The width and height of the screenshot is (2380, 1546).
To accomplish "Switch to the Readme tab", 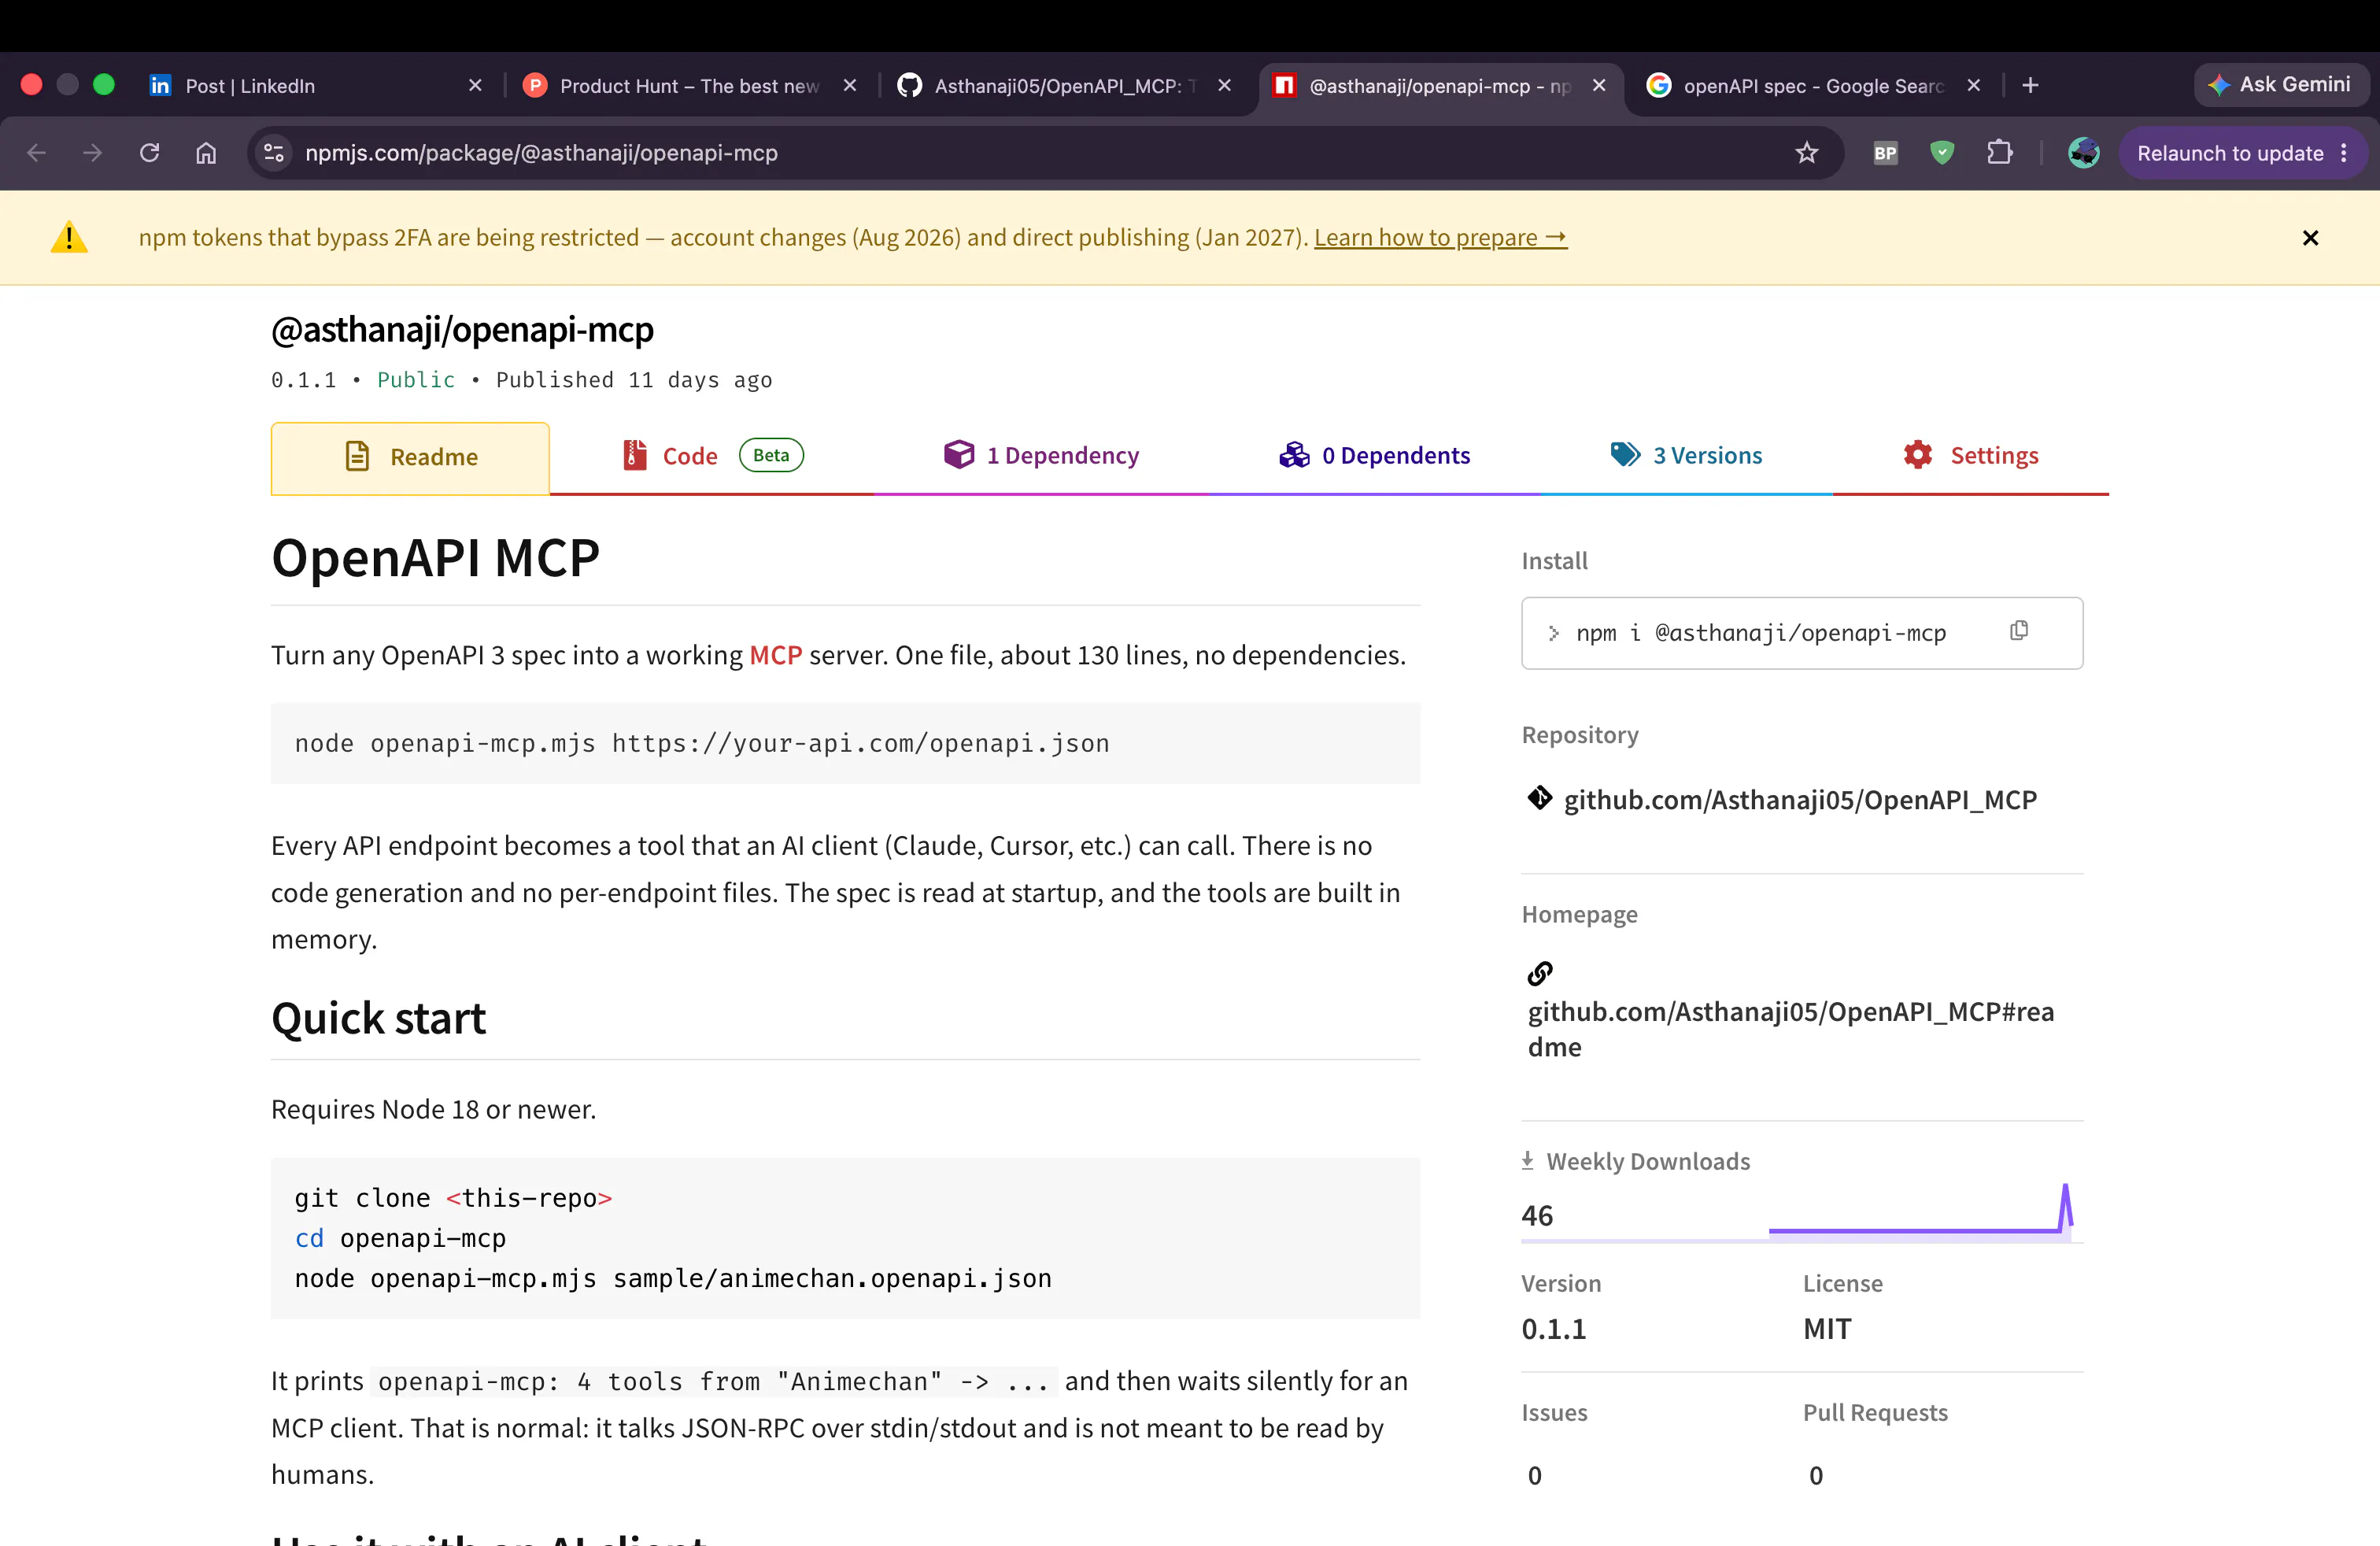I will click(x=410, y=458).
